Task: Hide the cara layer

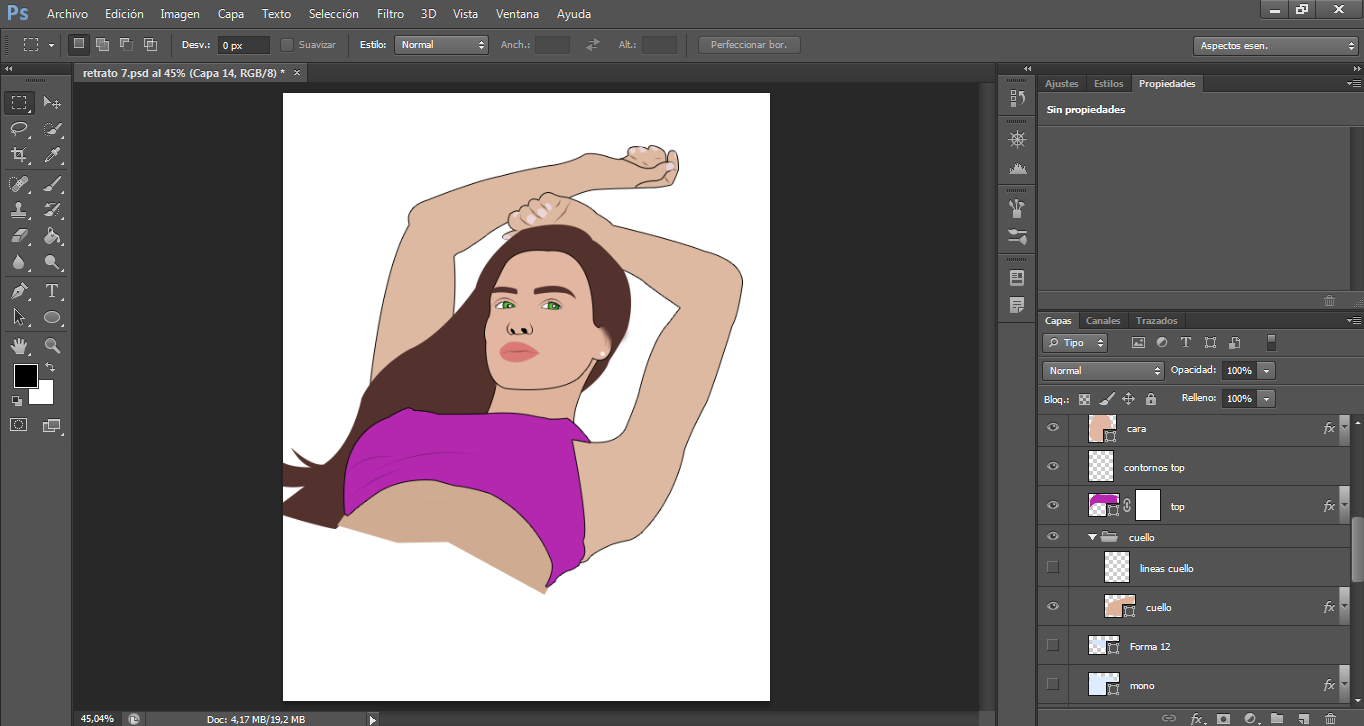Action: coord(1052,428)
